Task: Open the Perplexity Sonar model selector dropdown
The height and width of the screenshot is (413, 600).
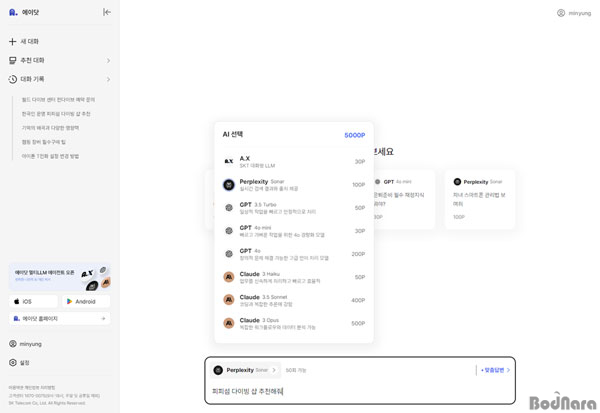Action: coord(245,370)
